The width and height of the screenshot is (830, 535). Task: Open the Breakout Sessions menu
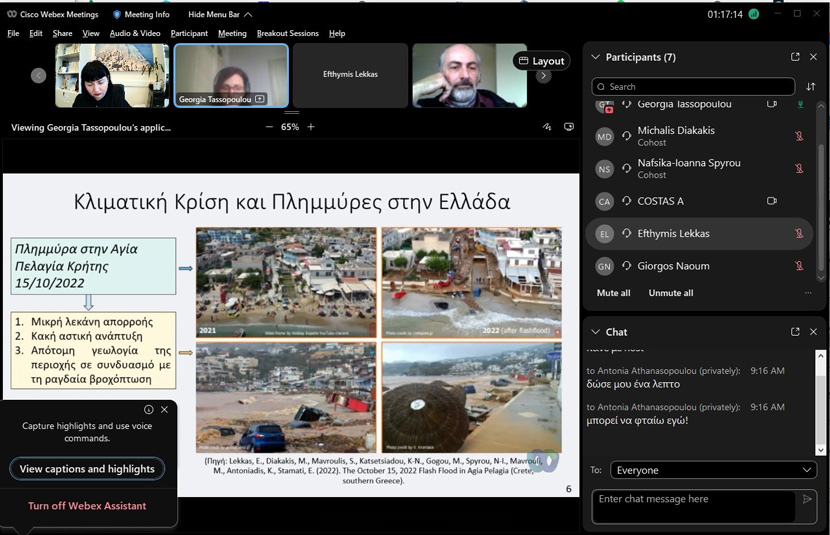tap(287, 33)
